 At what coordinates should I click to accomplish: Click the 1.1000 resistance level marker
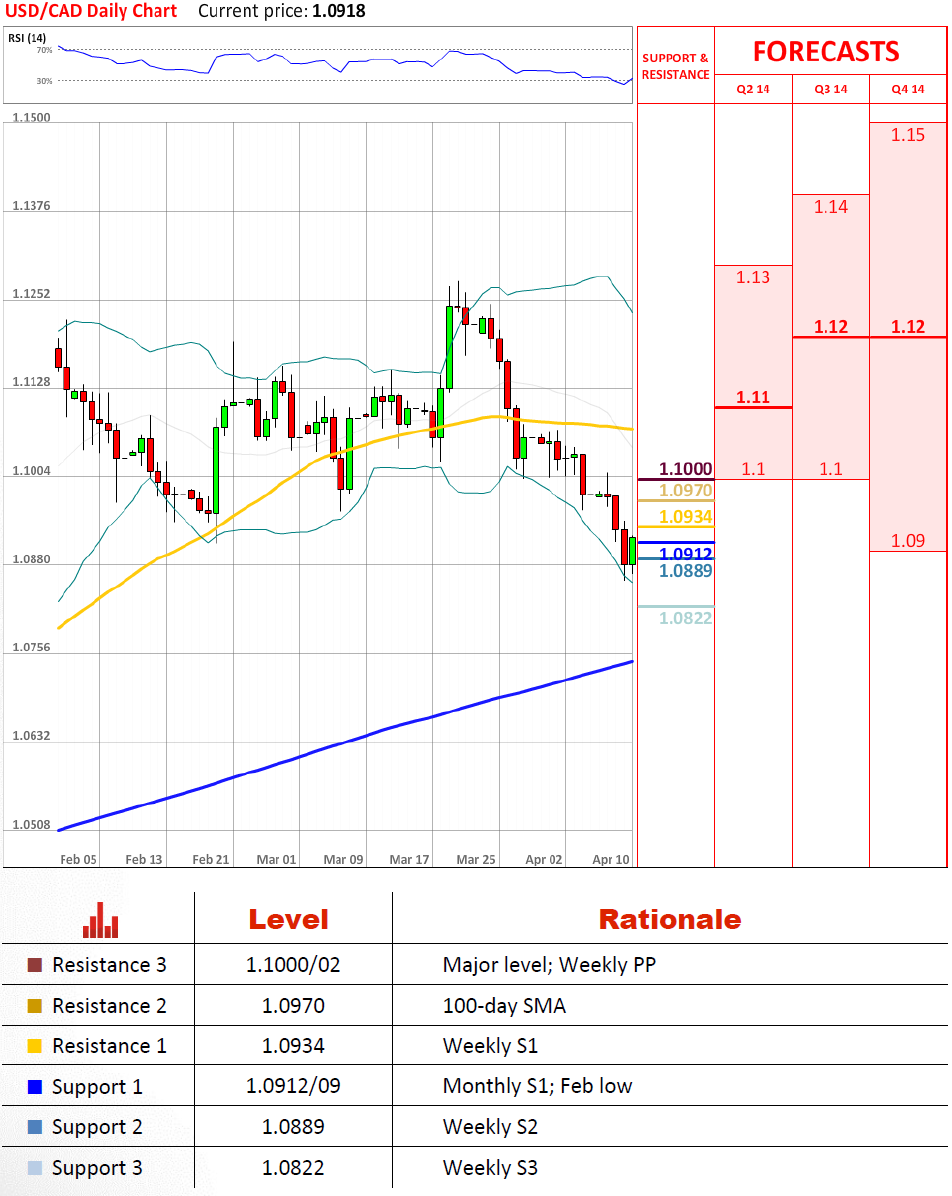click(x=685, y=468)
